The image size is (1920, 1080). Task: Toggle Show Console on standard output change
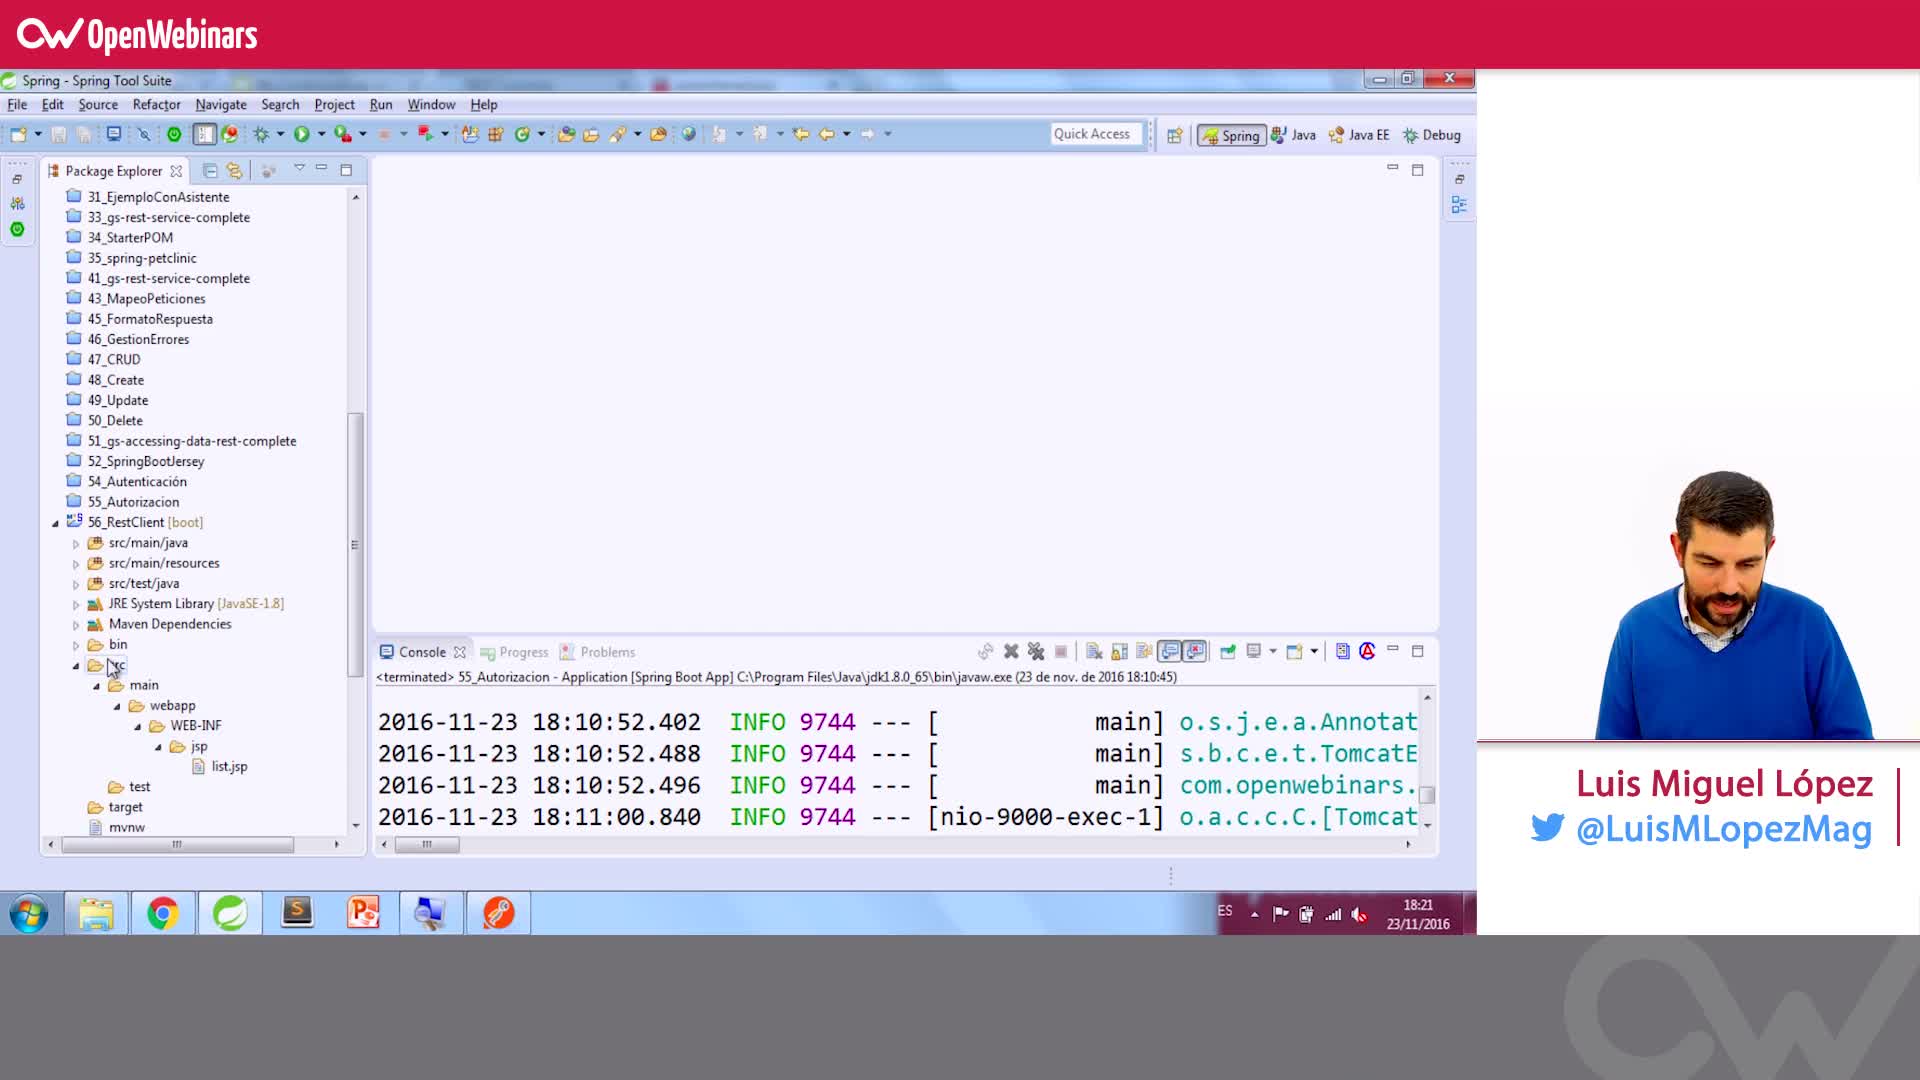click(x=1171, y=651)
